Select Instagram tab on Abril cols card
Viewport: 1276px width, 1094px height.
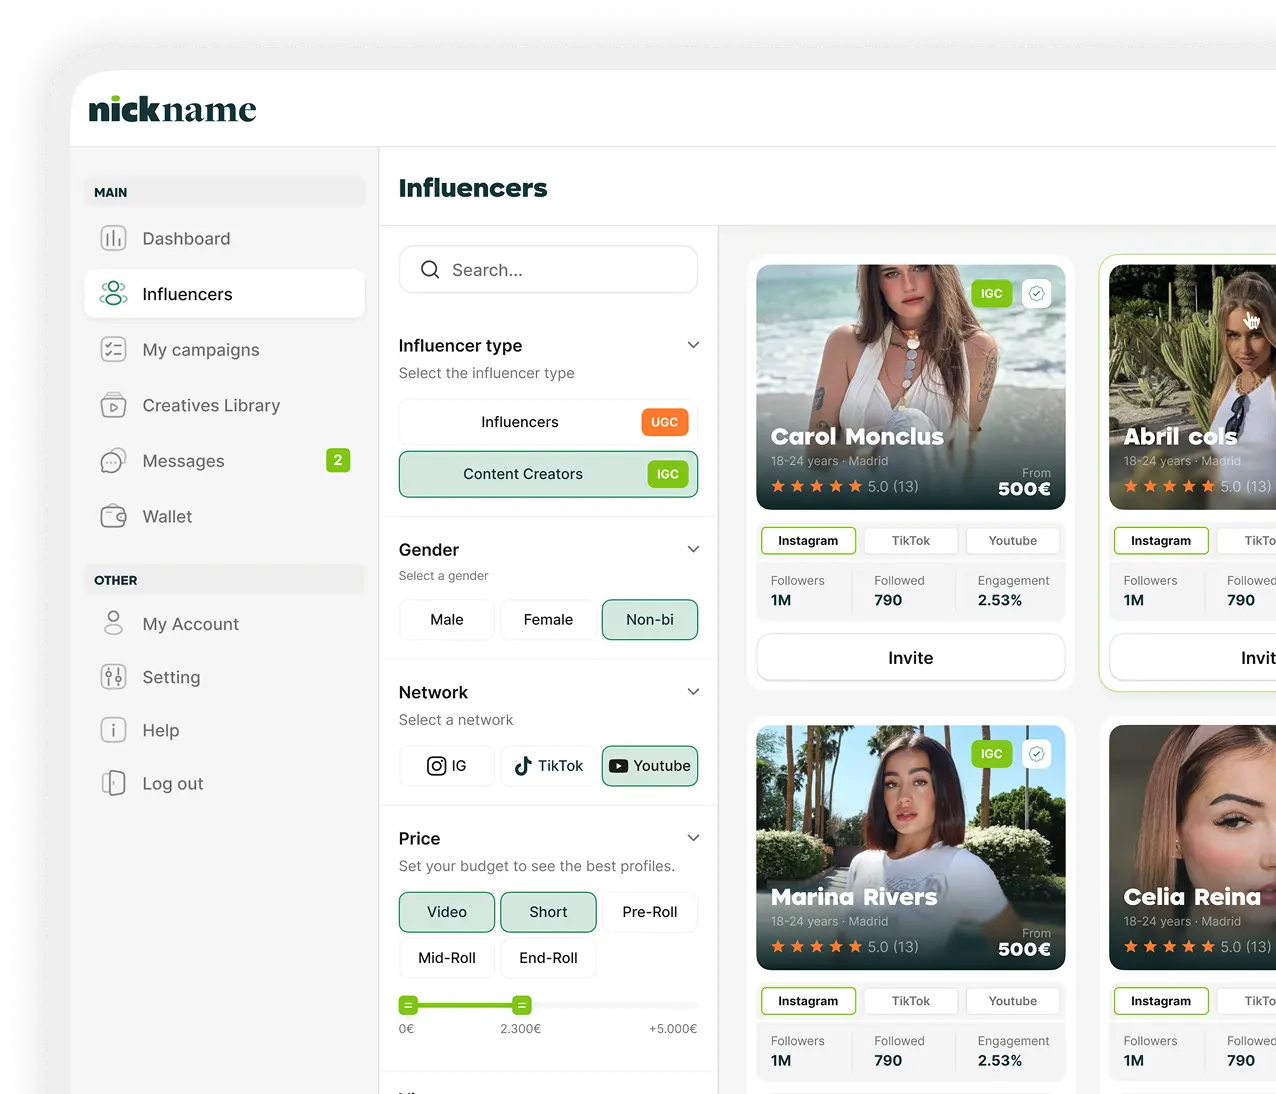click(1161, 540)
